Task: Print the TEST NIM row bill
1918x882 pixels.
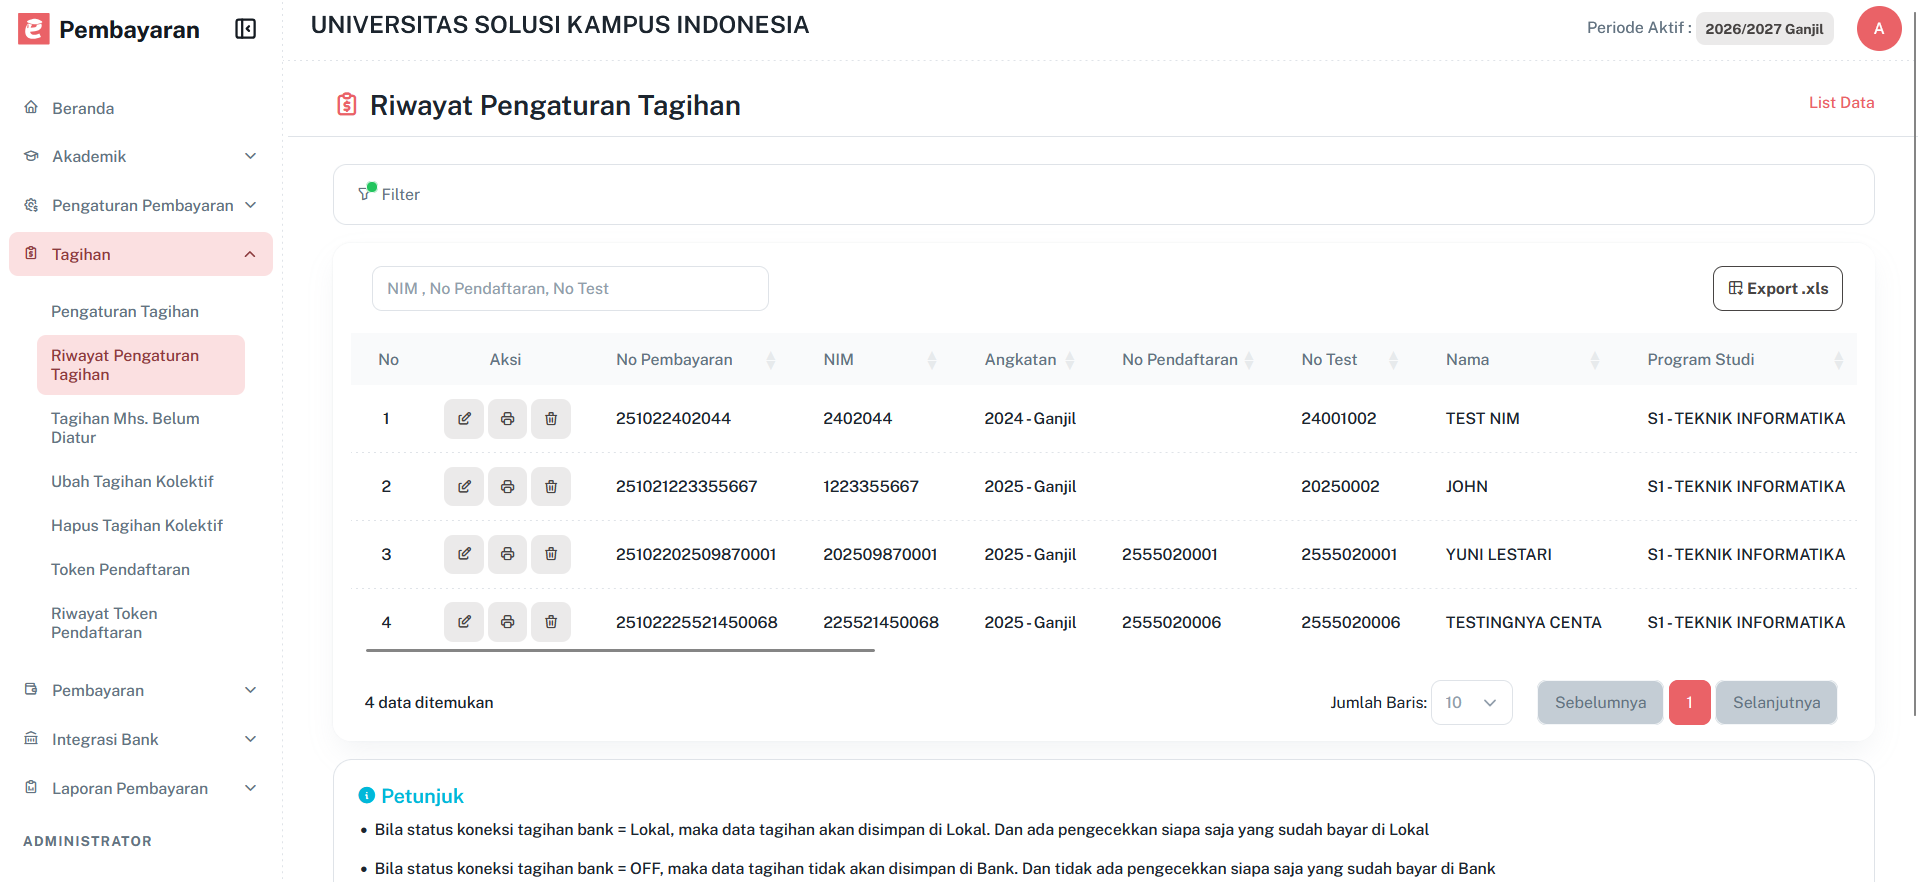Action: 507,418
